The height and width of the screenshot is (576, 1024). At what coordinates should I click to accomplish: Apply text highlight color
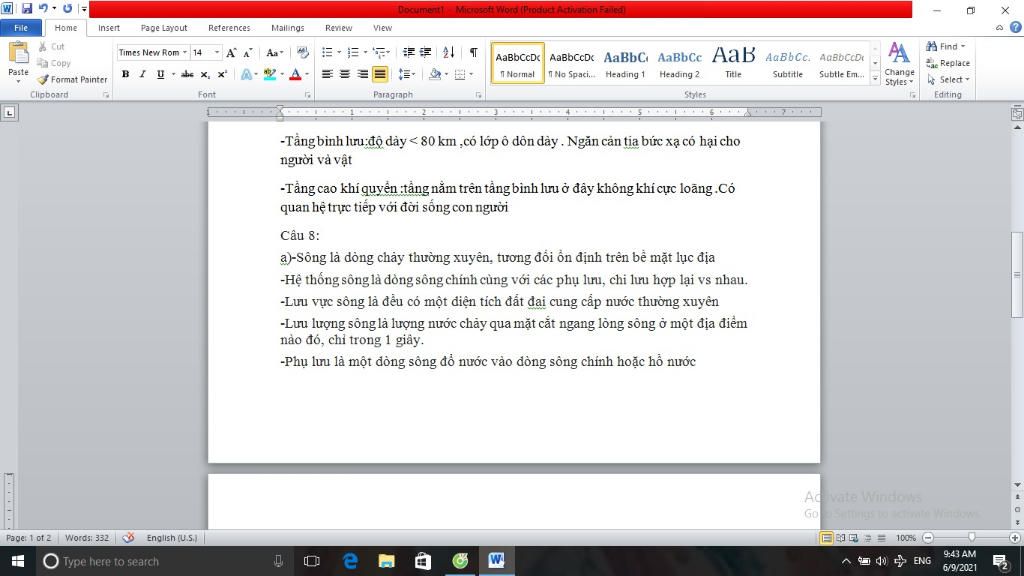point(269,74)
